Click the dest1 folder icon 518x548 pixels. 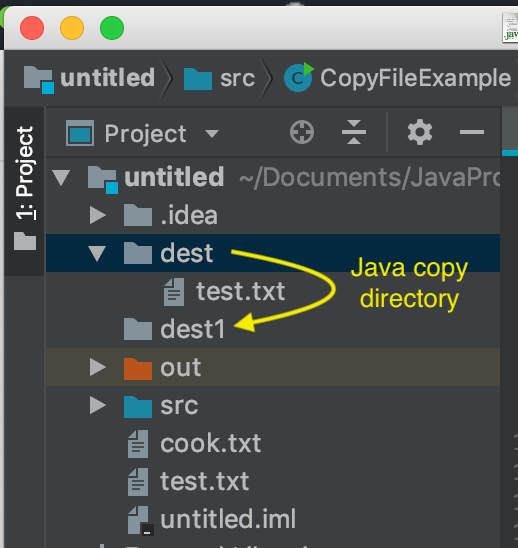click(x=138, y=329)
